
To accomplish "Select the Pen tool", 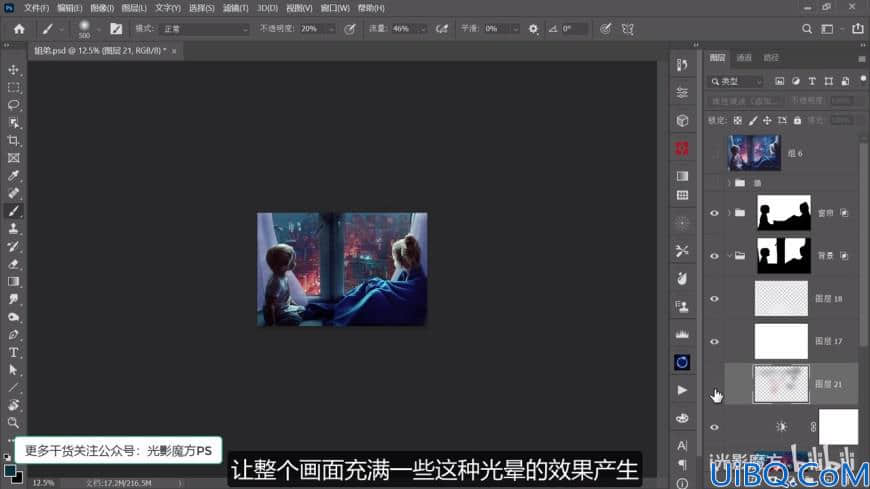I will (13, 335).
